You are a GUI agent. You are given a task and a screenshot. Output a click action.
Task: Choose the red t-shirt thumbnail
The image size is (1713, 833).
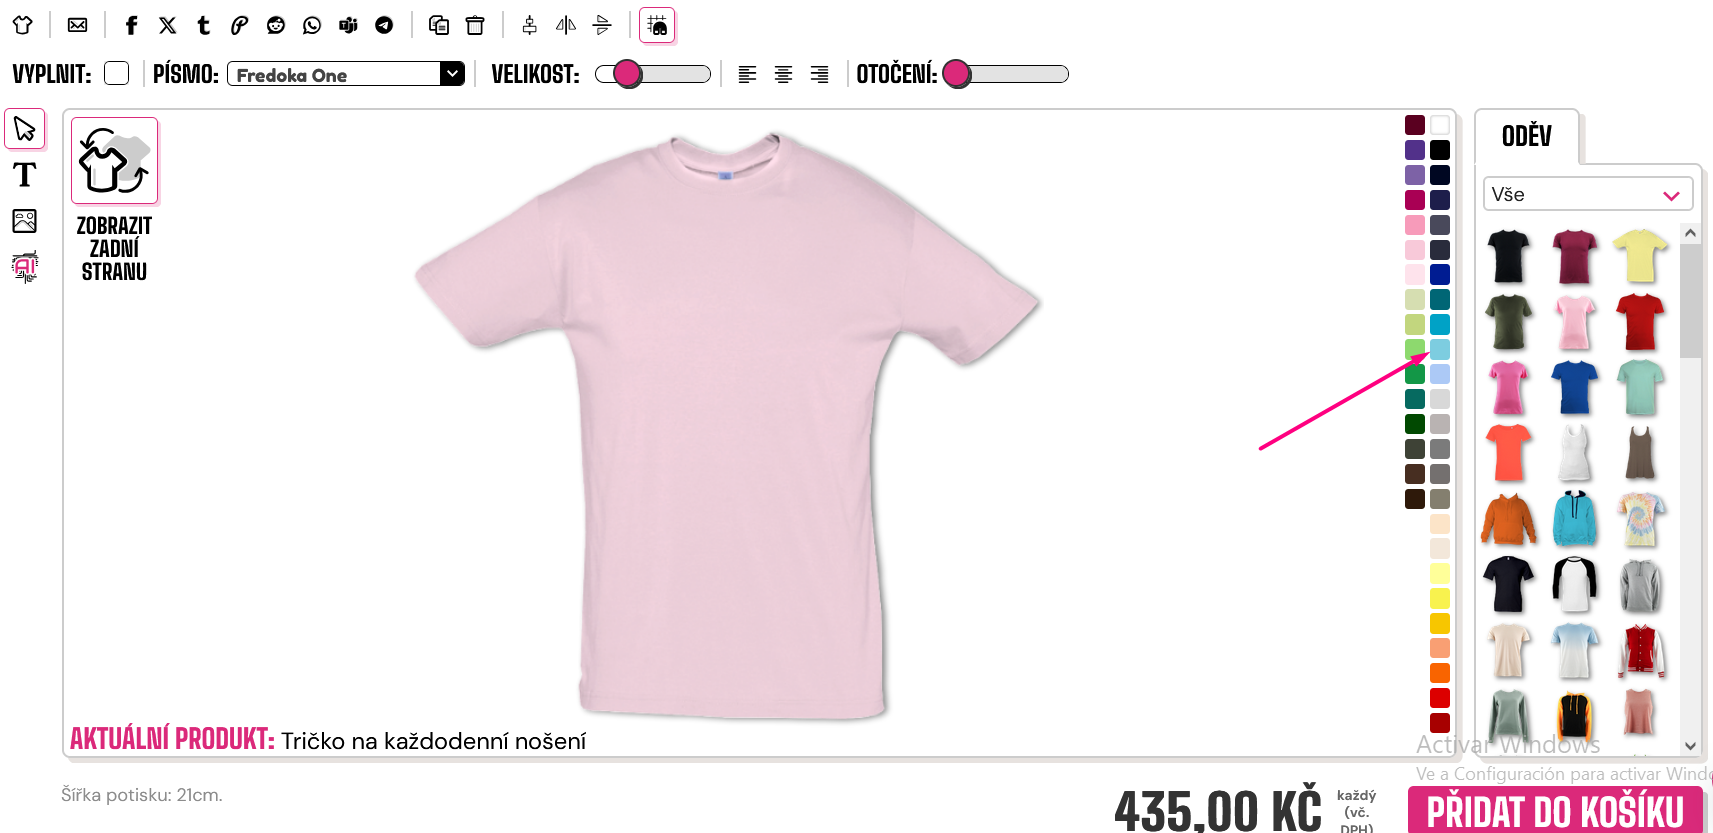click(1640, 321)
